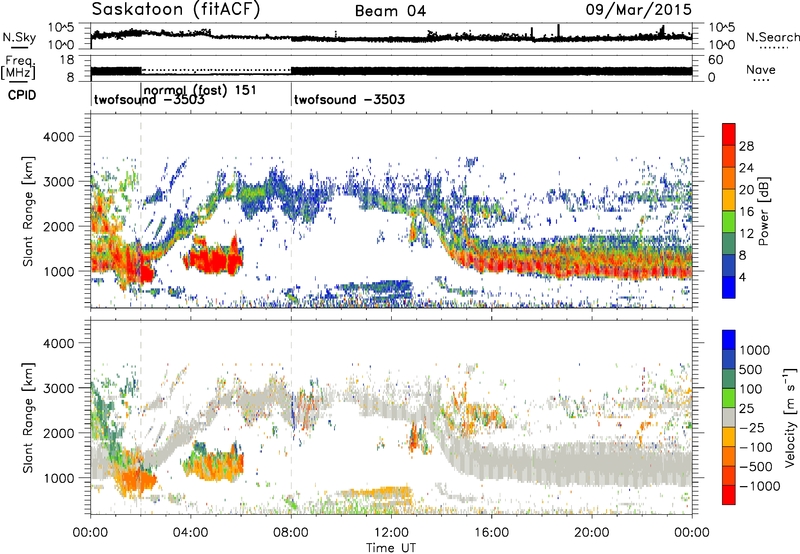Click the date '09/Mar/2015'

click(638, 10)
